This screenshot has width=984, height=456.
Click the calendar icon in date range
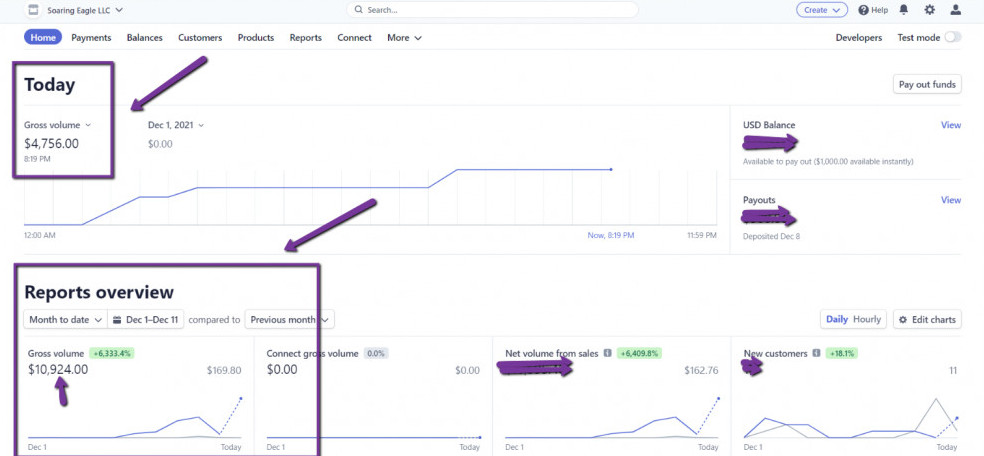pos(118,320)
